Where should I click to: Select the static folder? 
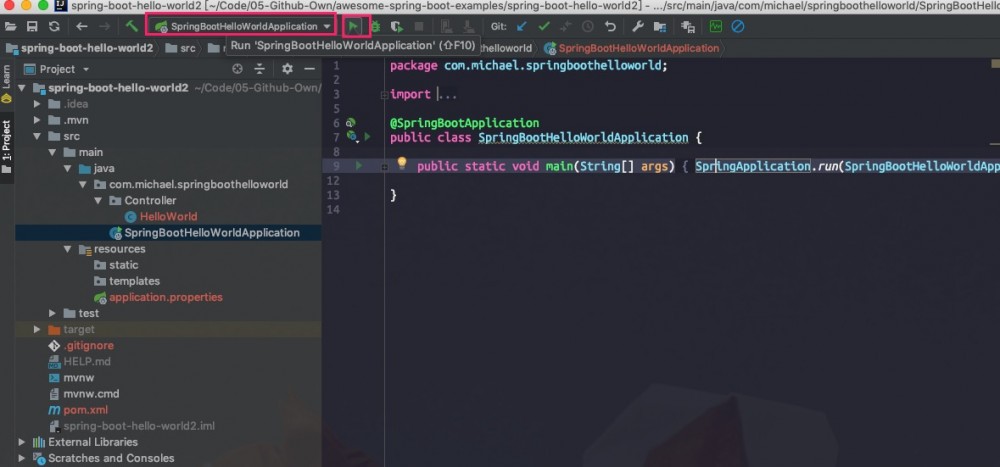(x=123, y=265)
